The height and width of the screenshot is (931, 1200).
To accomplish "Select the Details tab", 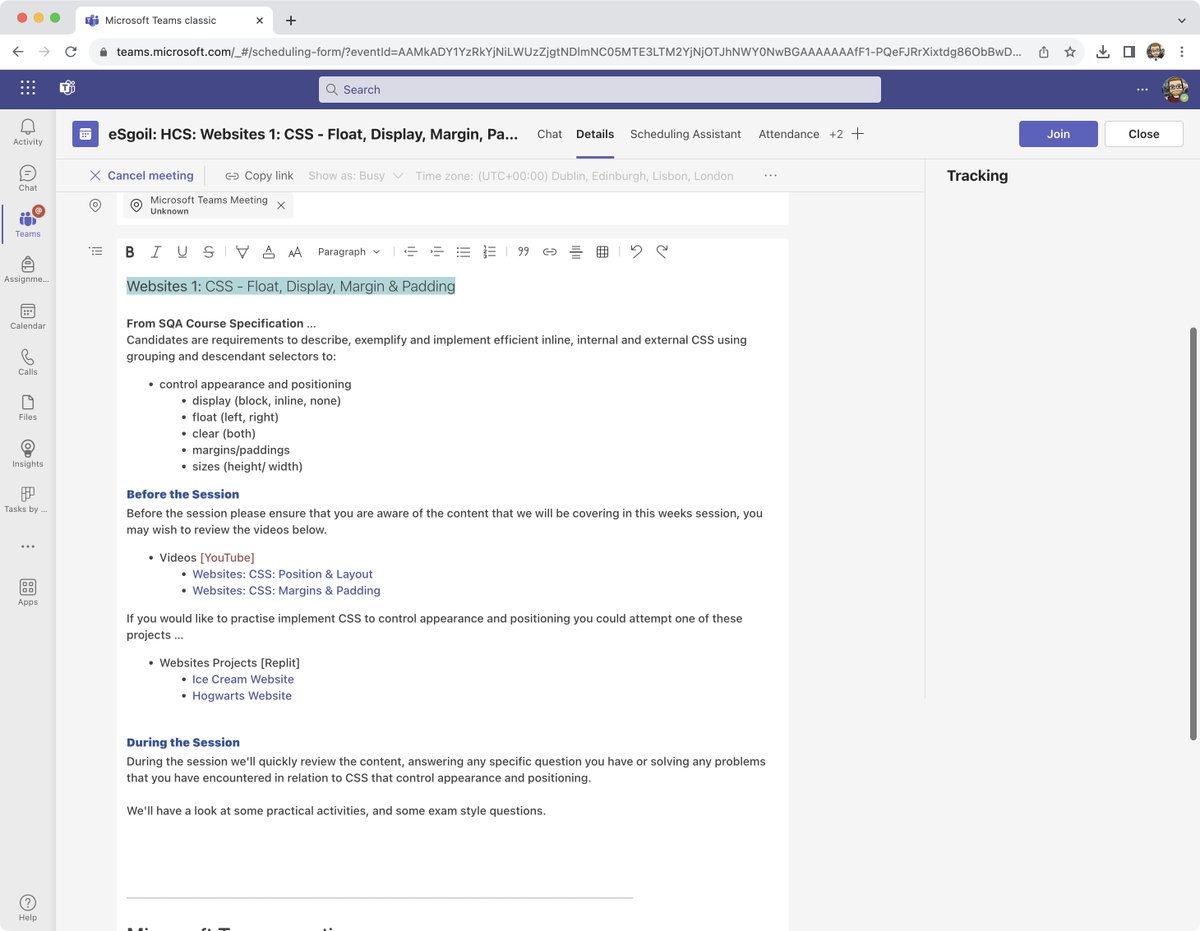I will (595, 134).
